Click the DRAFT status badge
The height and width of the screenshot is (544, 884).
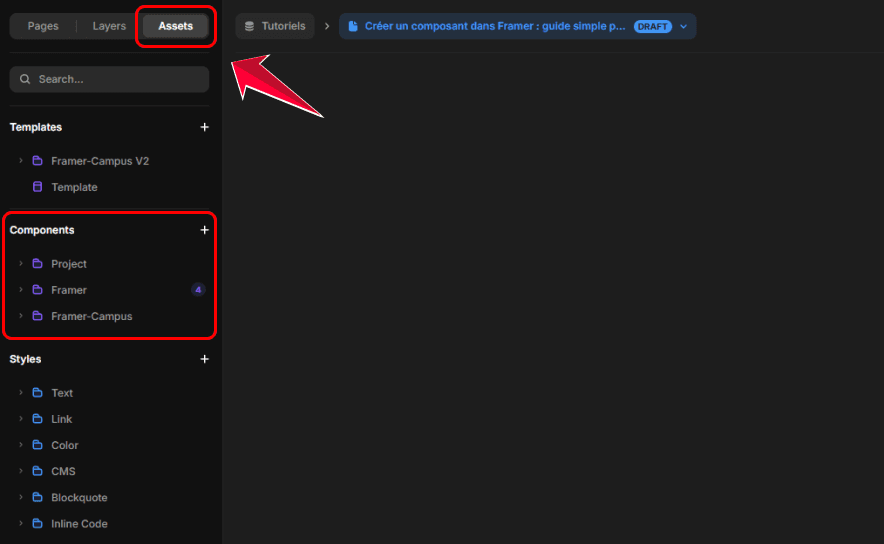(x=652, y=26)
